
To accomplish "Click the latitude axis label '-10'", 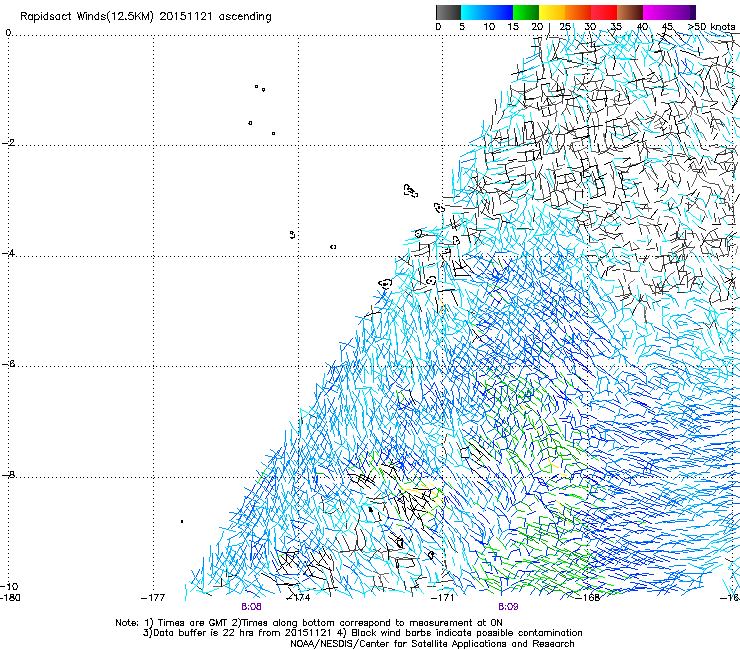I will [x=9, y=586].
